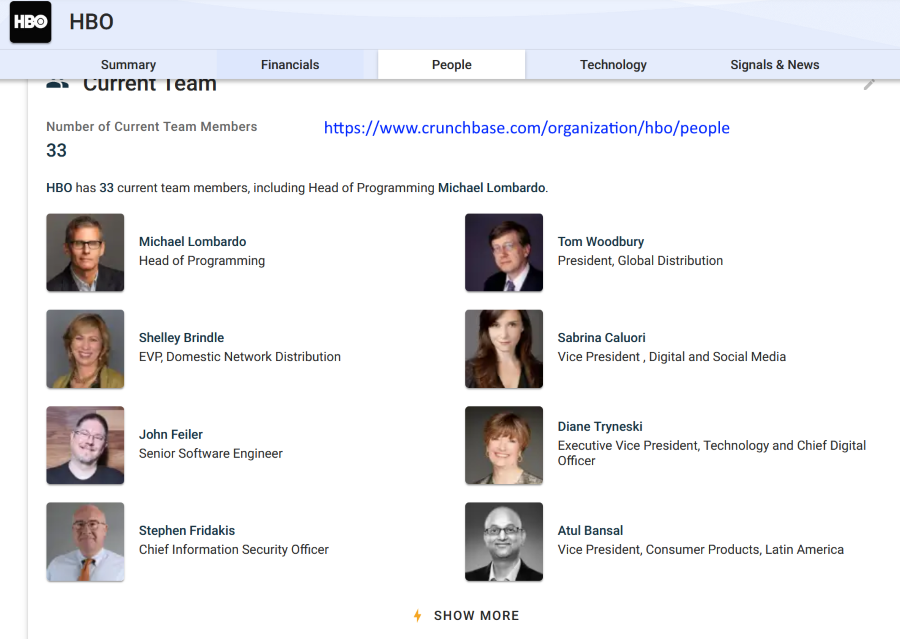Image resolution: width=900 pixels, height=639 pixels.
Task: Click Stephen Fridakis's photo
Action: pyautogui.click(x=85, y=542)
